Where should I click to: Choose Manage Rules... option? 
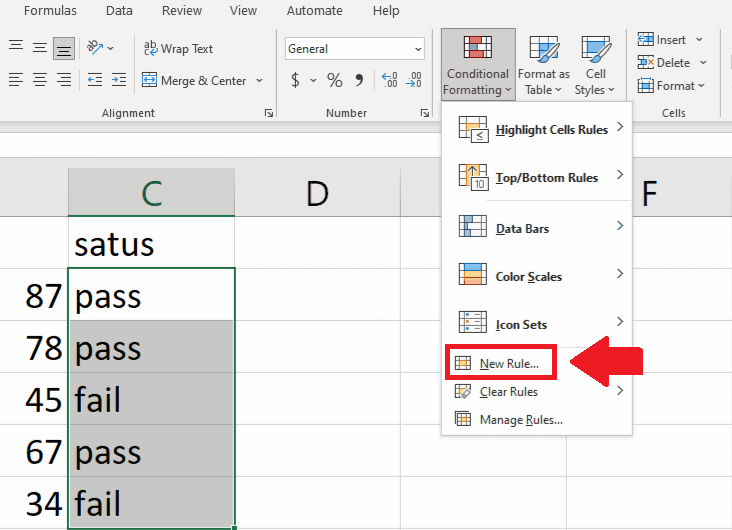[537, 419]
